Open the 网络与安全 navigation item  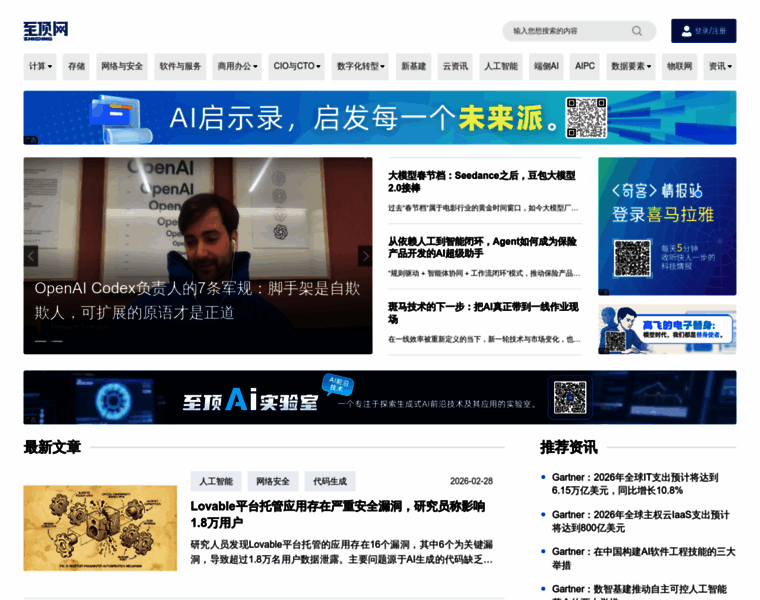(122, 67)
